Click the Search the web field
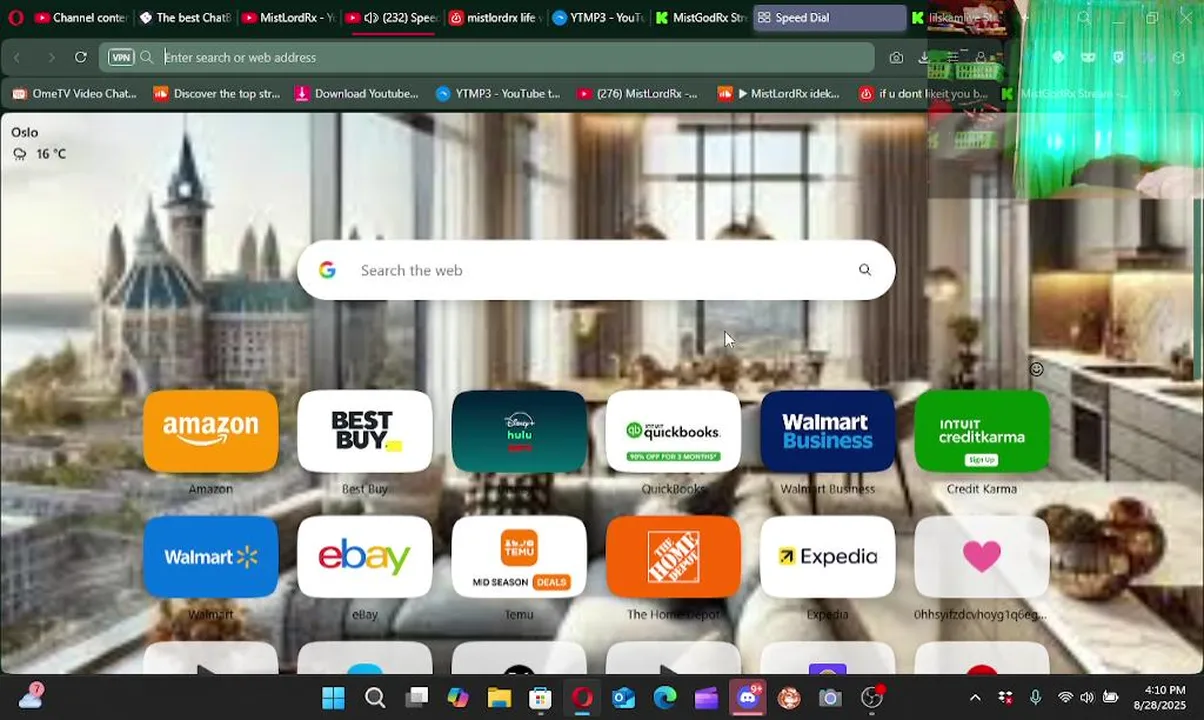Viewport: 1204px width, 720px height. click(596, 270)
